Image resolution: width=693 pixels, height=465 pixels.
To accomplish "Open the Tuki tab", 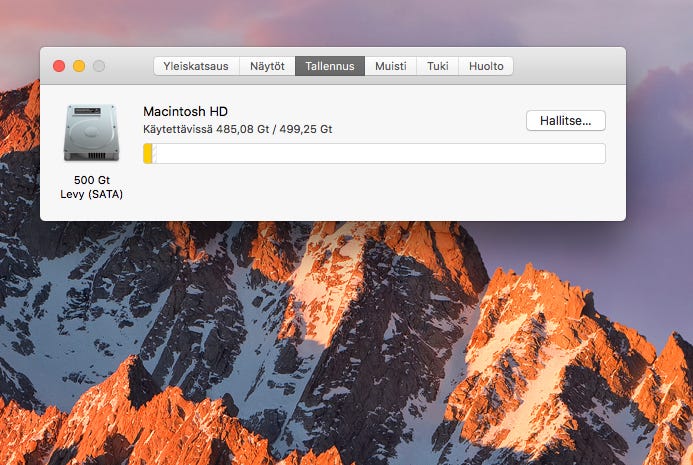I will [x=438, y=66].
